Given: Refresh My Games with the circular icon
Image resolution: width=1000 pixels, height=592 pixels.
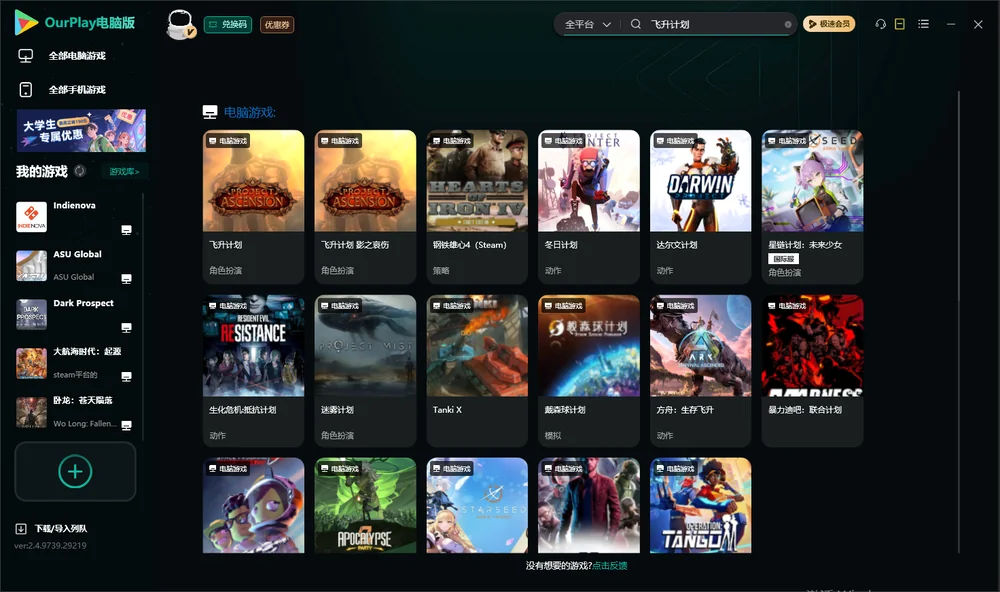Looking at the screenshot, I should pos(80,171).
